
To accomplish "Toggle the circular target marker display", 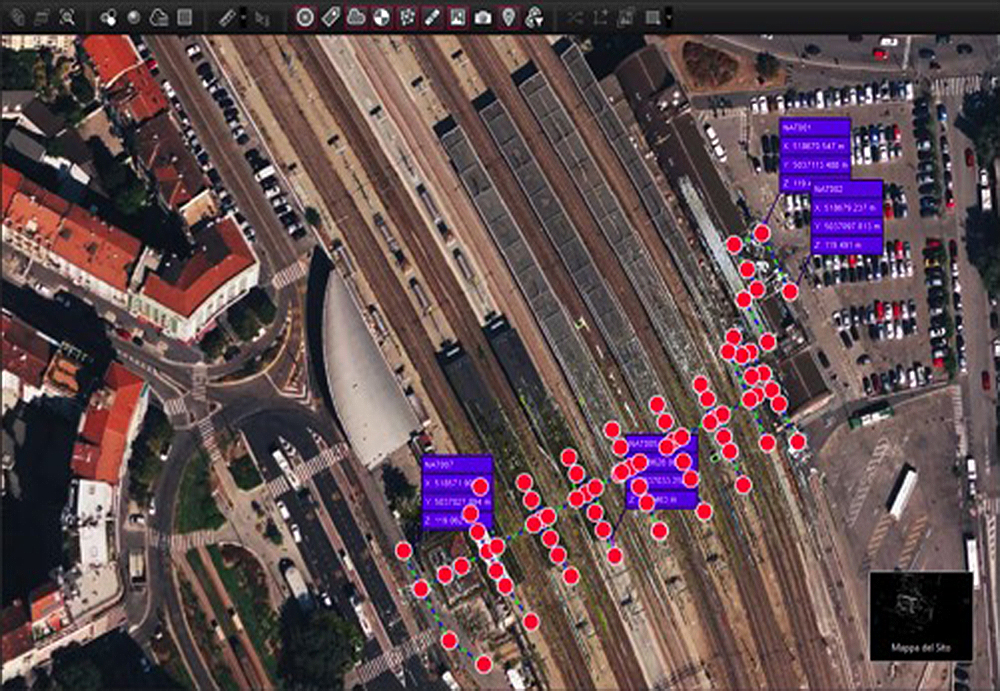I will (306, 17).
